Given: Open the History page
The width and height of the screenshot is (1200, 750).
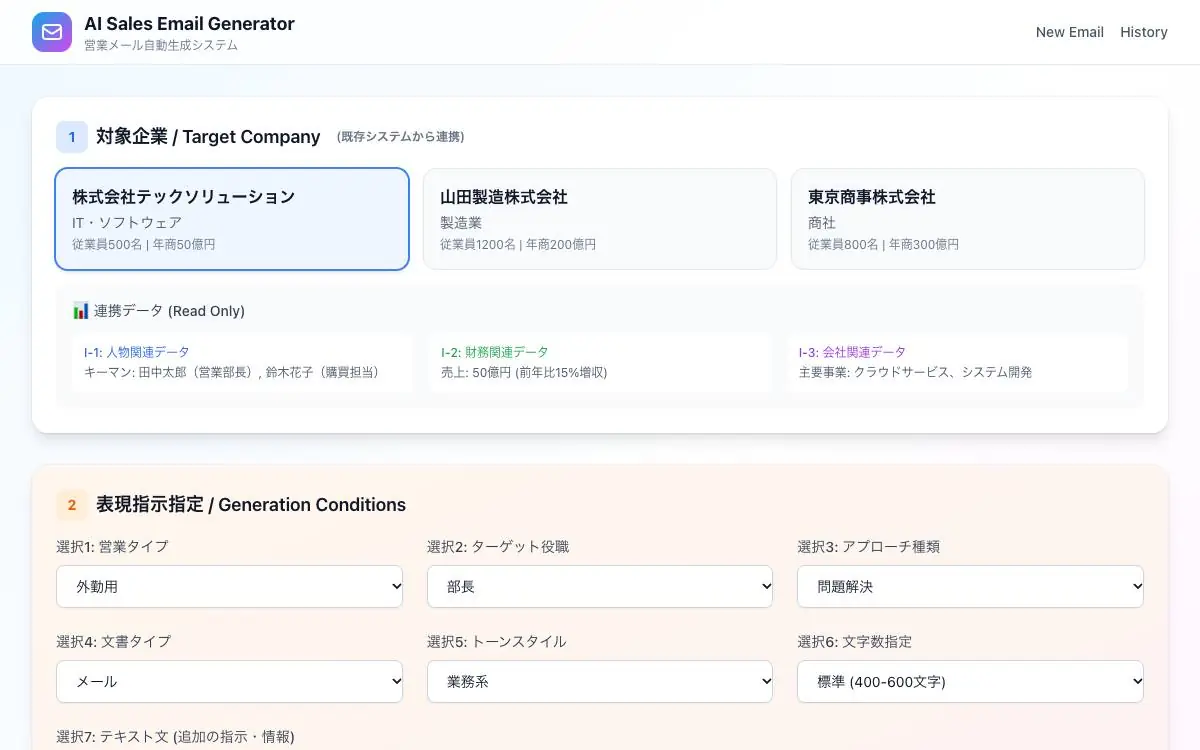Looking at the screenshot, I should (1144, 32).
